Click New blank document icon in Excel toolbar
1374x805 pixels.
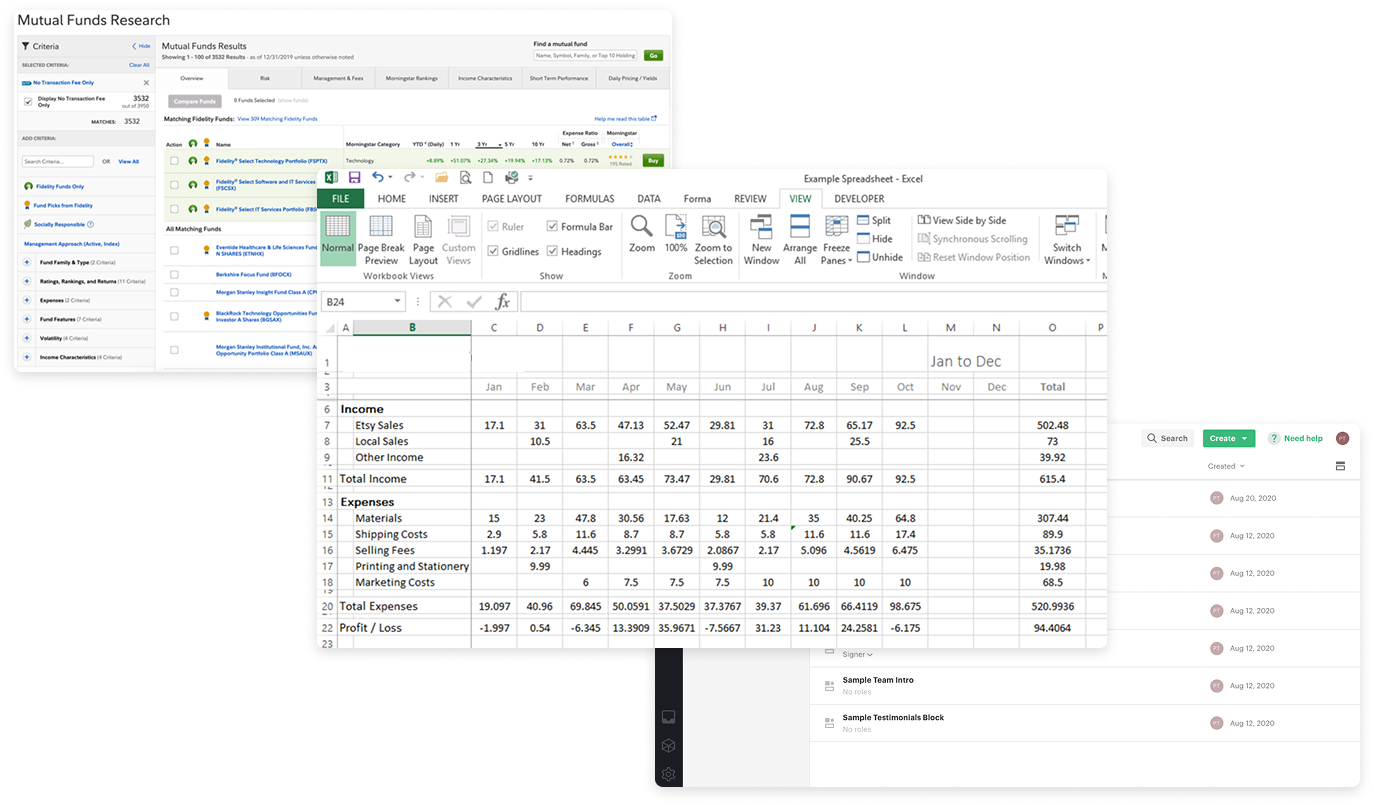click(488, 178)
